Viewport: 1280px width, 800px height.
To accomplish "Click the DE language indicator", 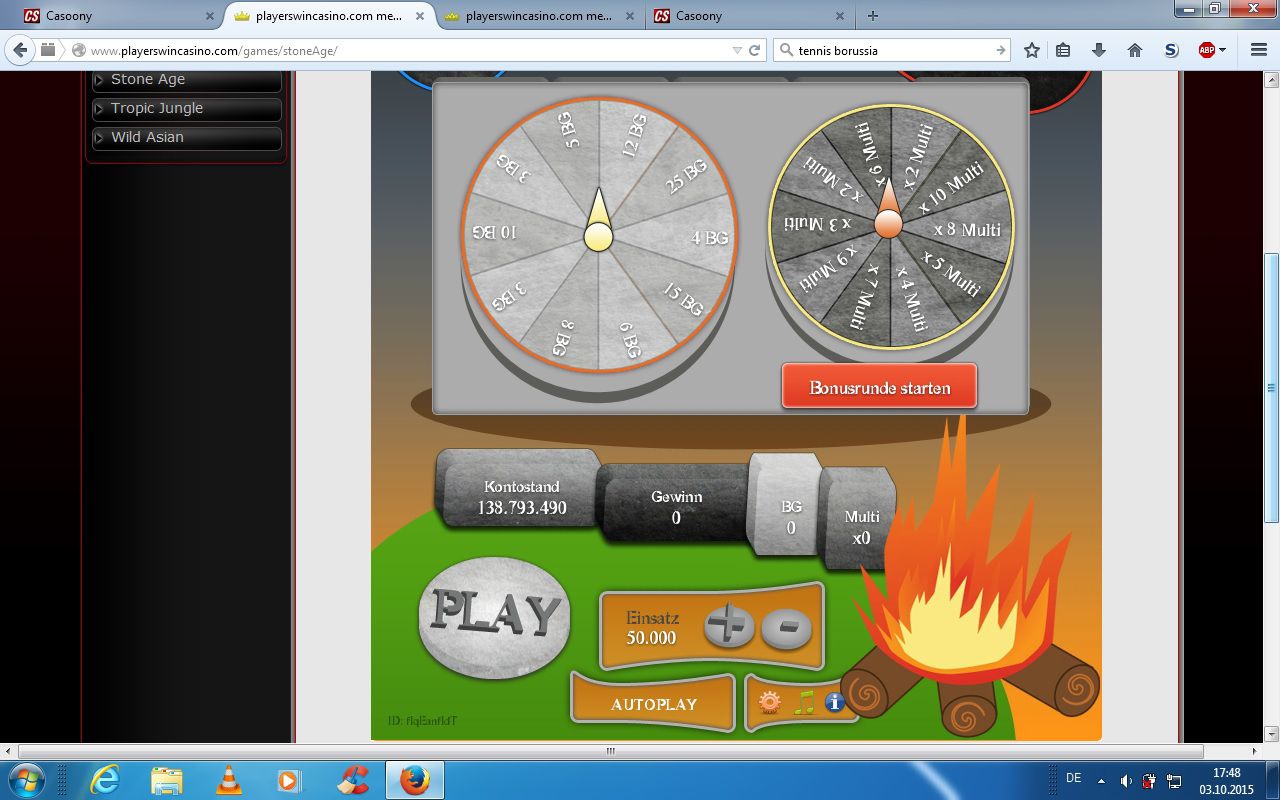I will coord(1074,778).
